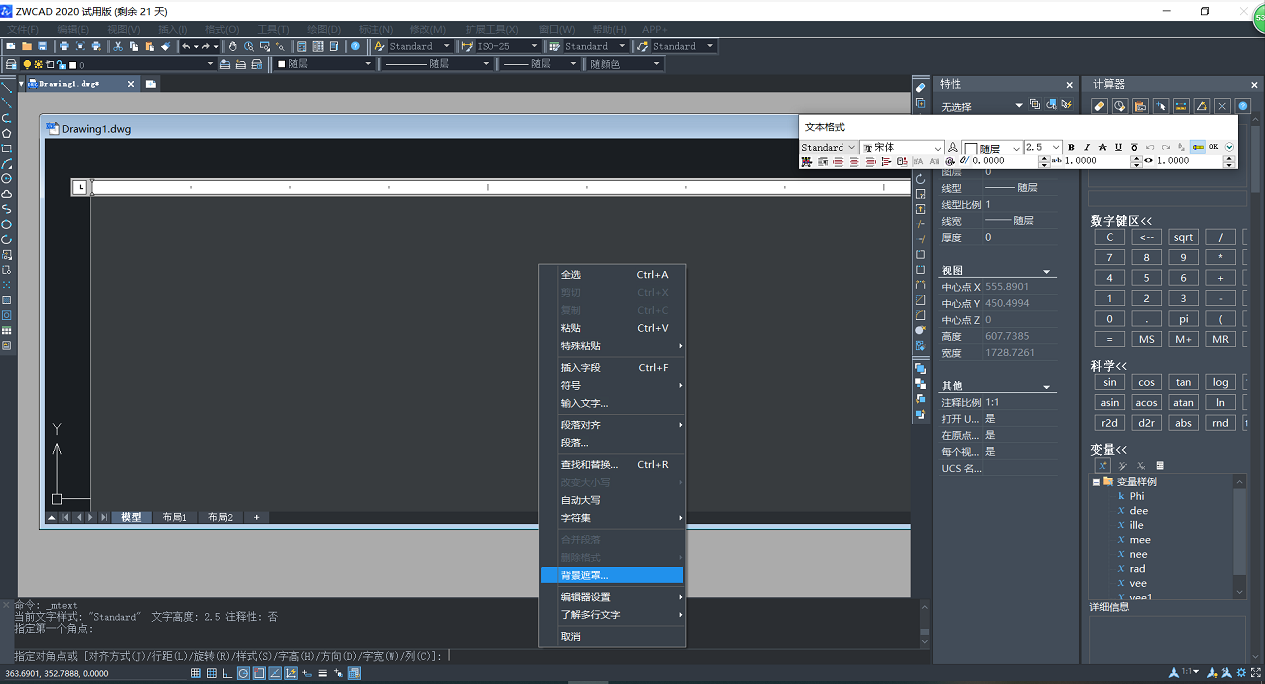Viewport: 1265px width, 684px height.
Task: Click OK in the text format toolbar
Action: [x=1214, y=147]
